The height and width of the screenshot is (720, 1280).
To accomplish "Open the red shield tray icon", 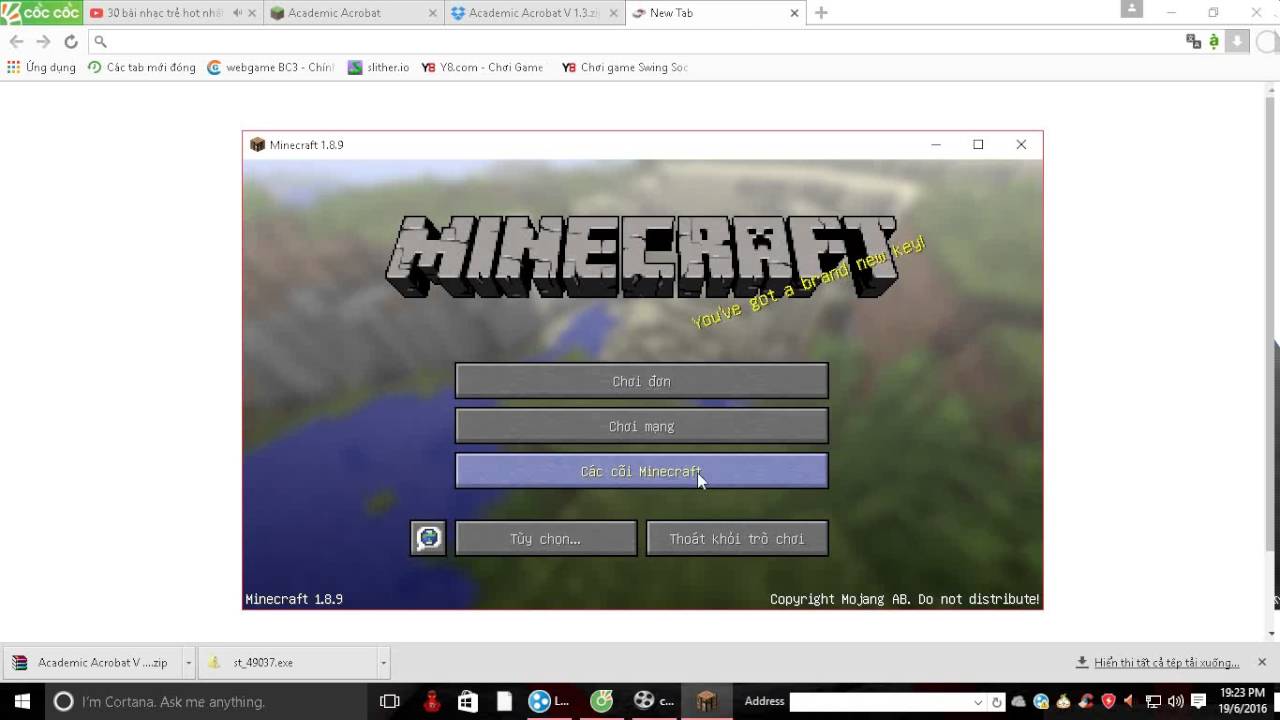I will click(x=1108, y=701).
